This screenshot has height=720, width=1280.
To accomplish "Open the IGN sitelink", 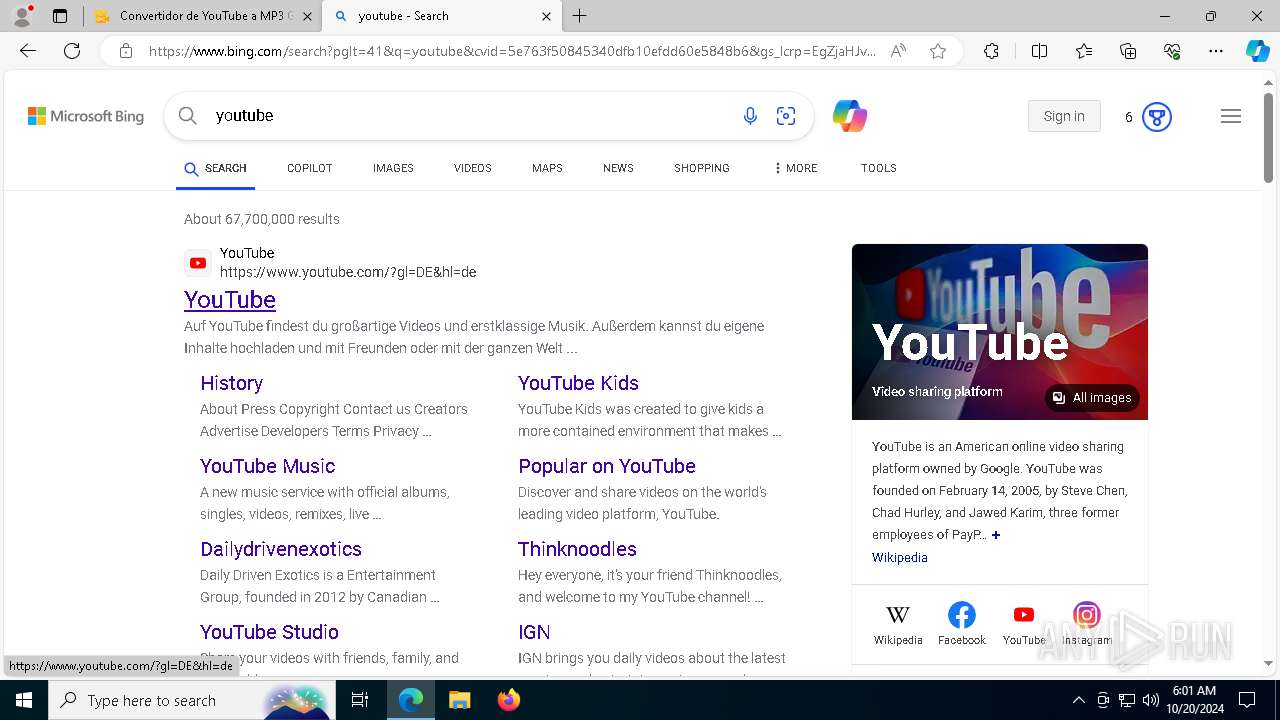I will pyautogui.click(x=534, y=632).
